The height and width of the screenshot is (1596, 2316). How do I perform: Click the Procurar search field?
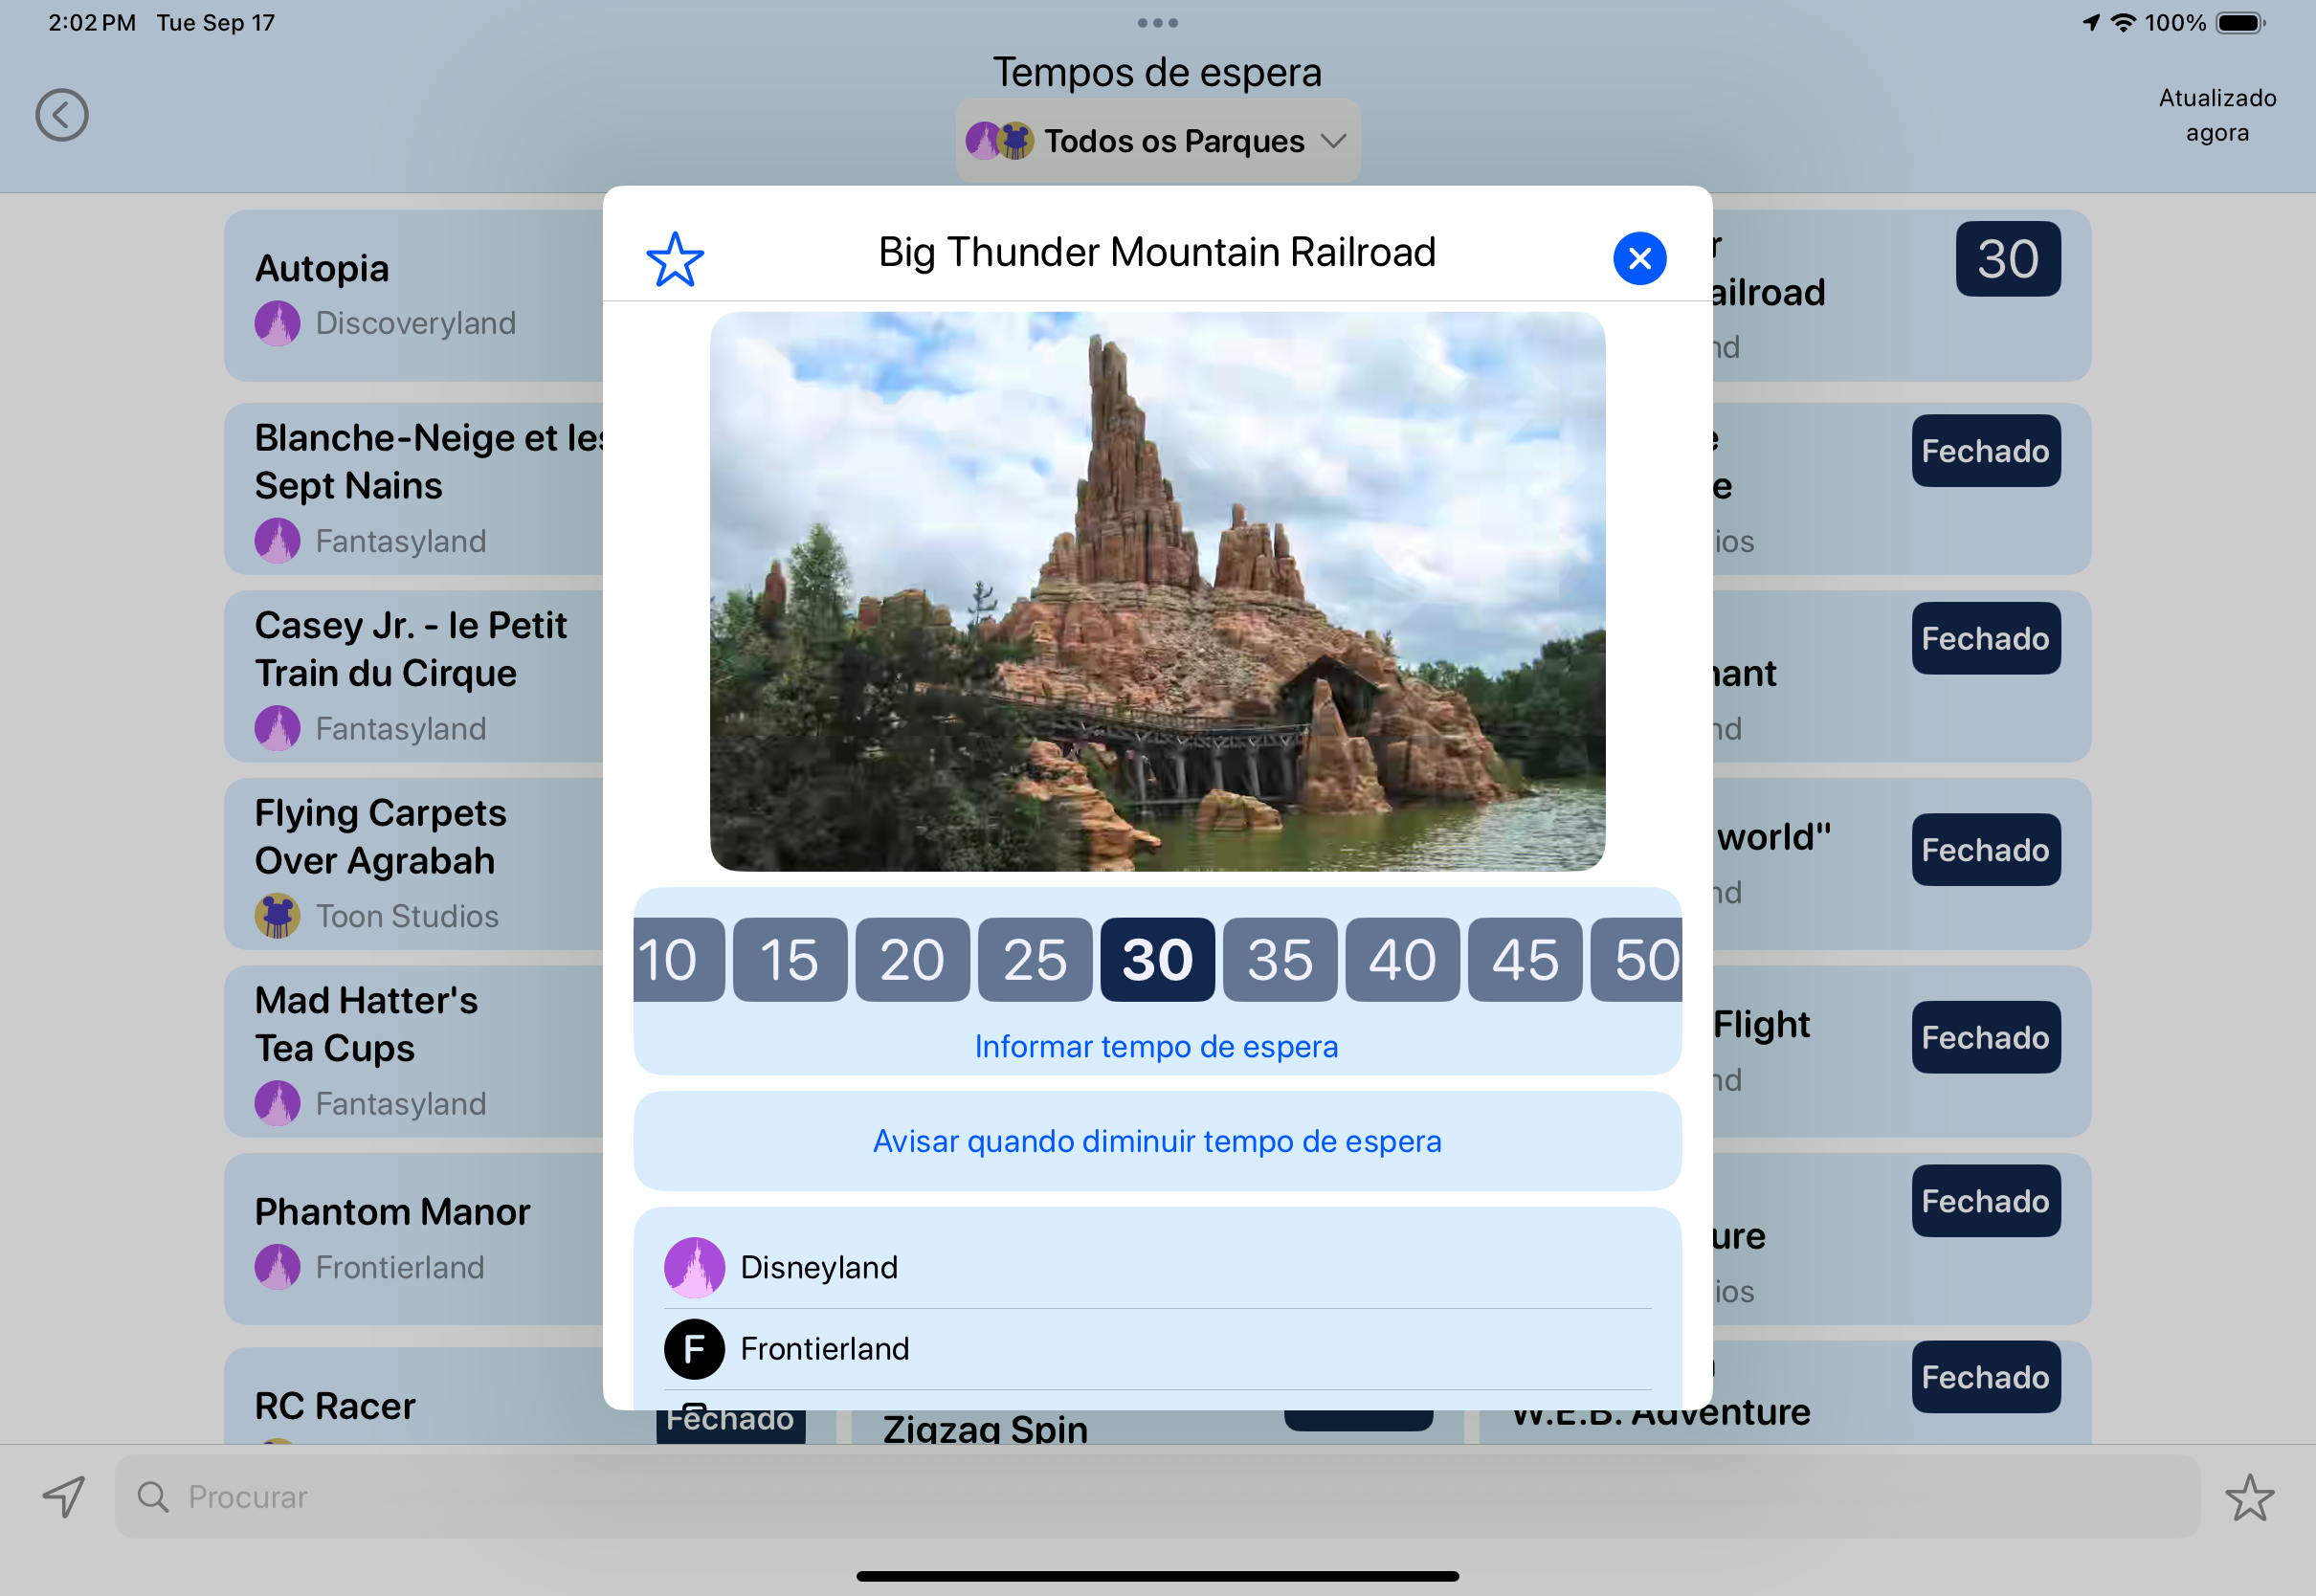pyautogui.click(x=1157, y=1496)
